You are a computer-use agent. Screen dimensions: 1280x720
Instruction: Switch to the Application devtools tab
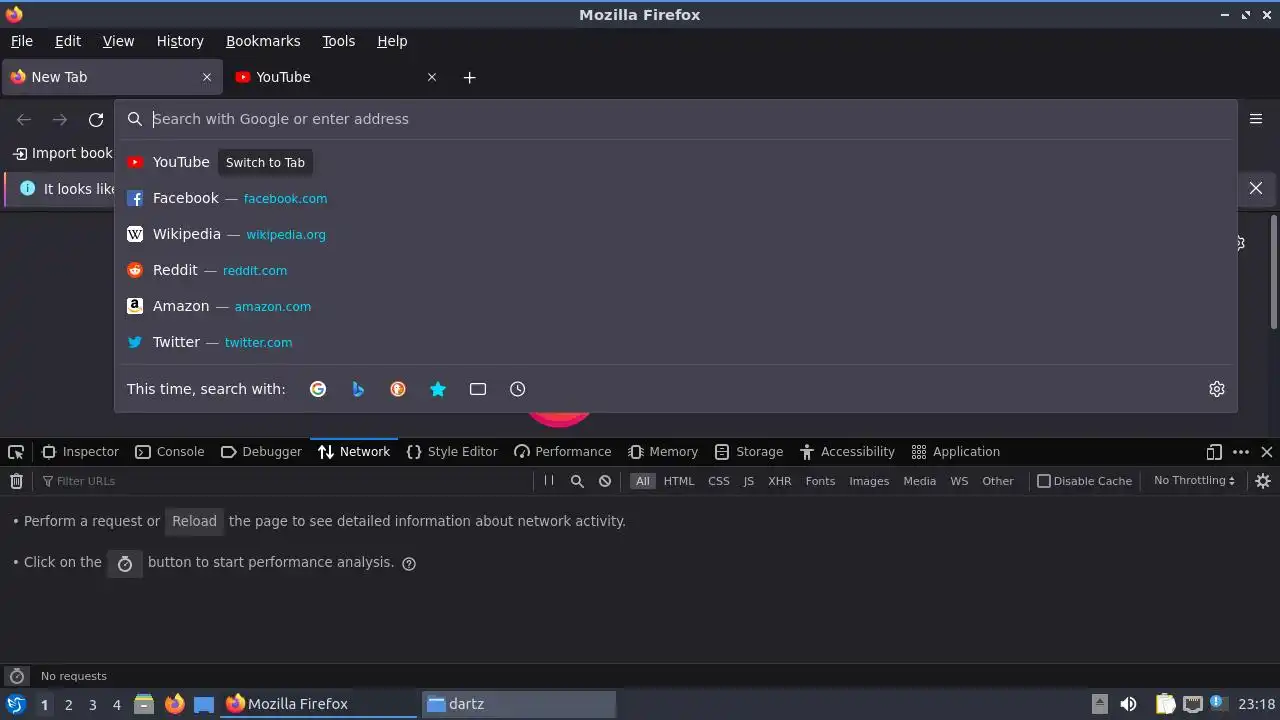(956, 452)
